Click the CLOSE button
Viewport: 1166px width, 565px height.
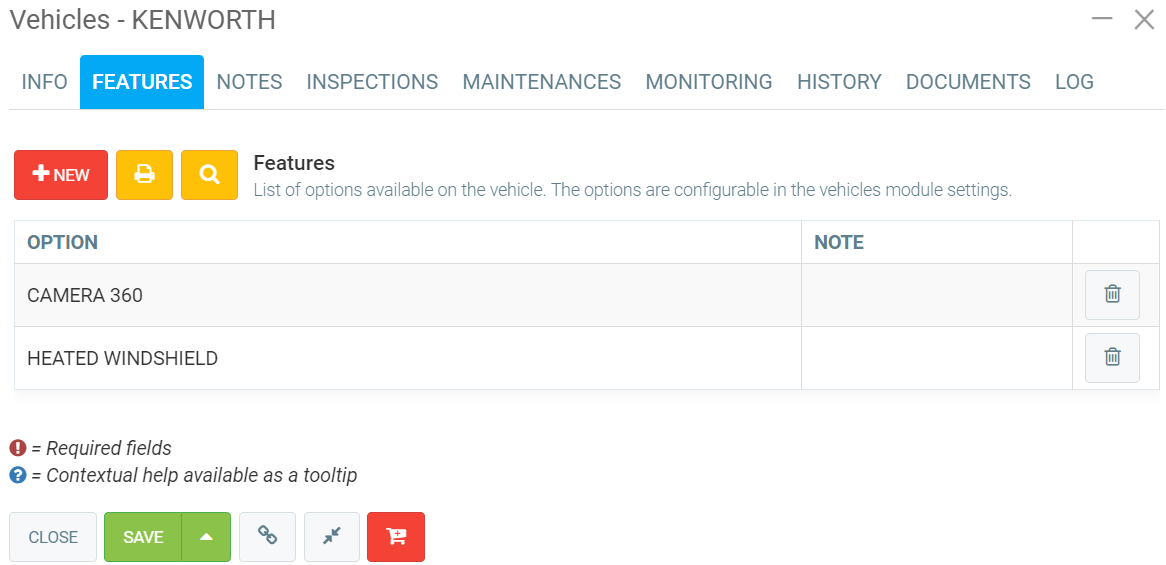point(53,537)
